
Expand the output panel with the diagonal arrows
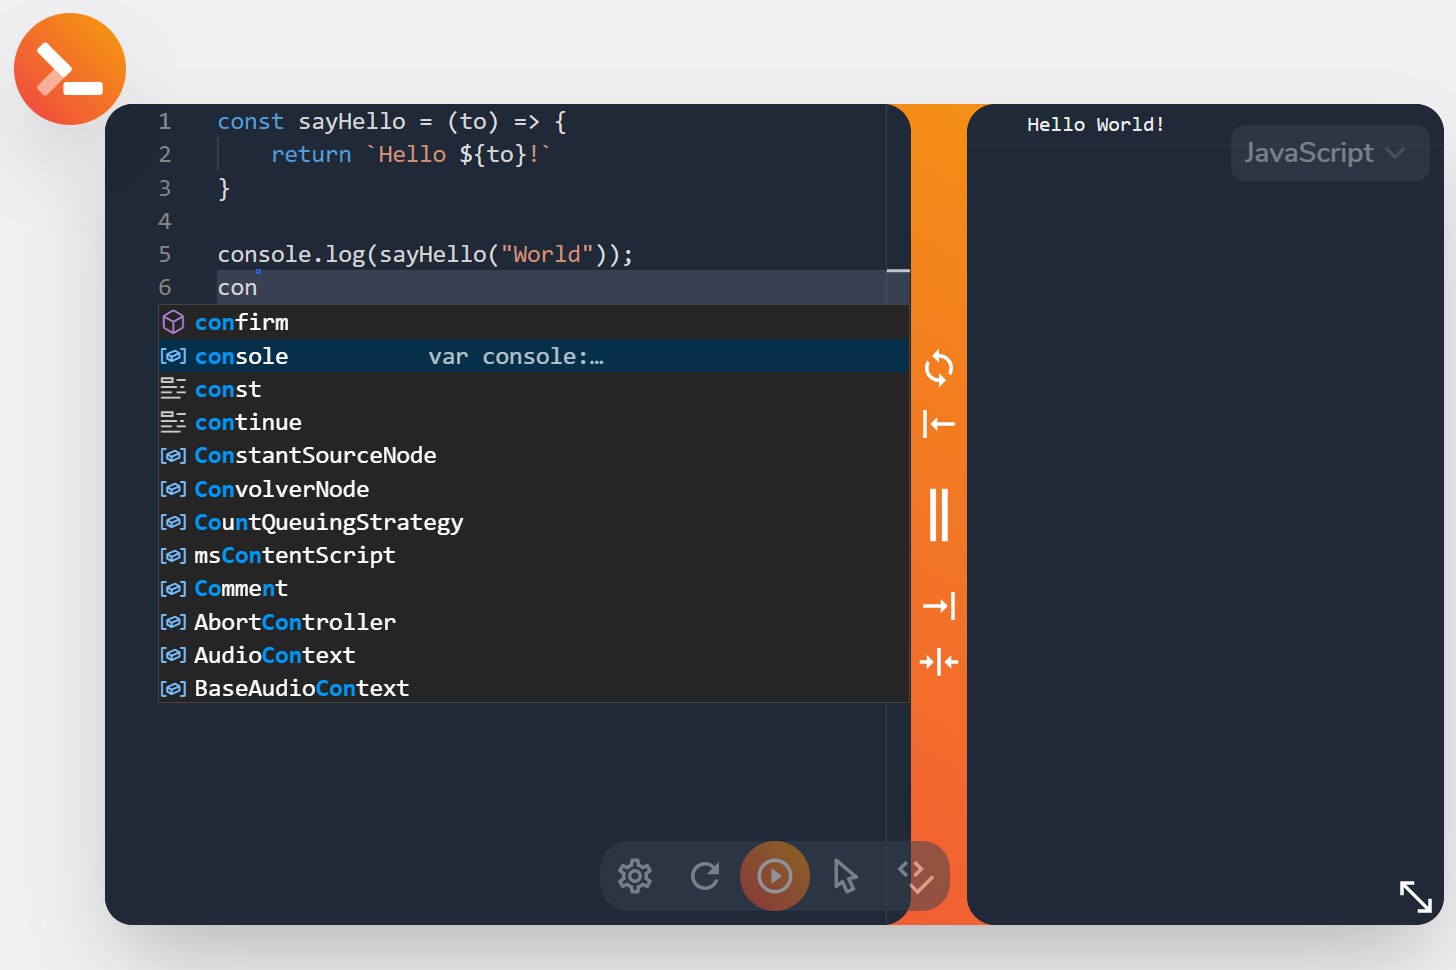click(x=1415, y=896)
